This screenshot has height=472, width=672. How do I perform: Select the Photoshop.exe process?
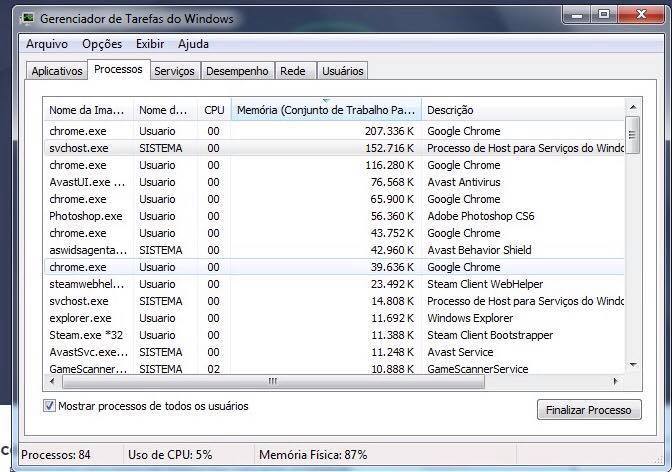pyautogui.click(x=334, y=216)
